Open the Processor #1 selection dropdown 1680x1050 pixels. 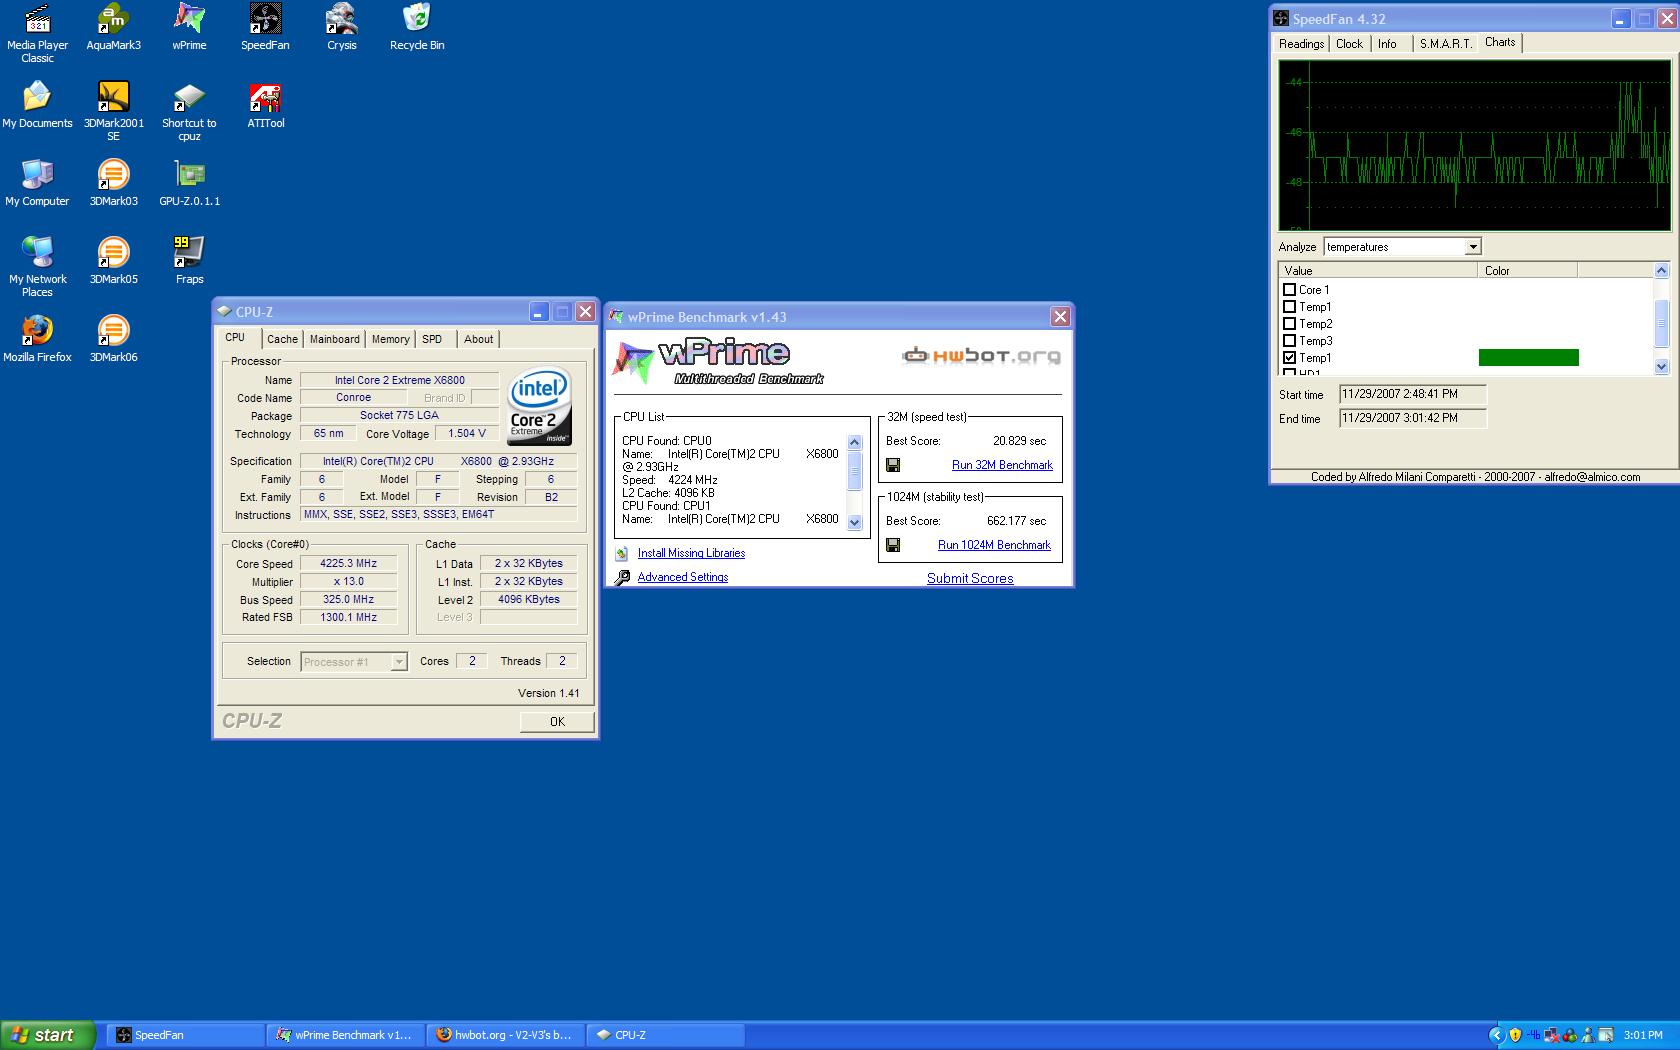[x=399, y=662]
